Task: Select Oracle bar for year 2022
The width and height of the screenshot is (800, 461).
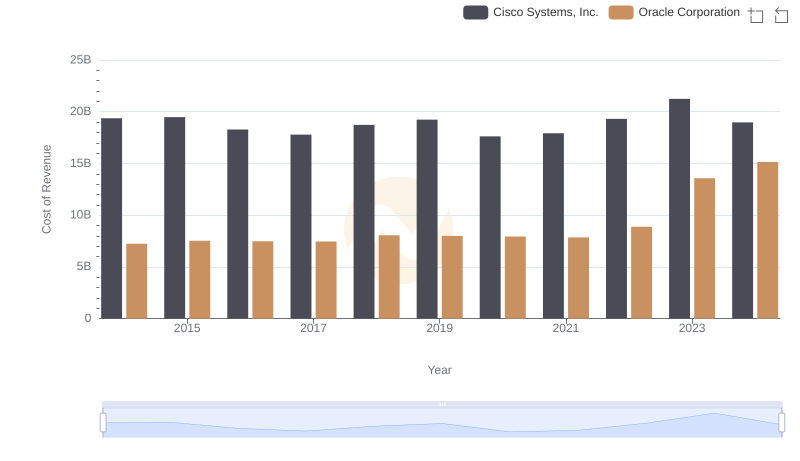Action: (x=641, y=273)
